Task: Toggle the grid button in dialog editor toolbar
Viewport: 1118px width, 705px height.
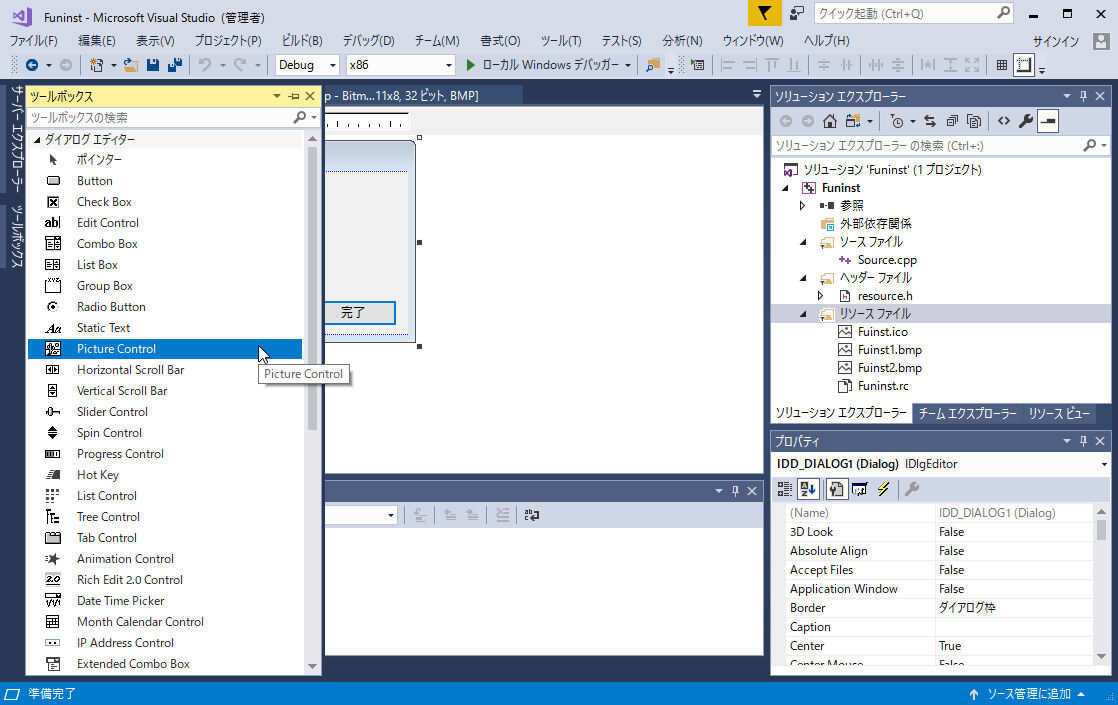Action: click(x=1002, y=65)
